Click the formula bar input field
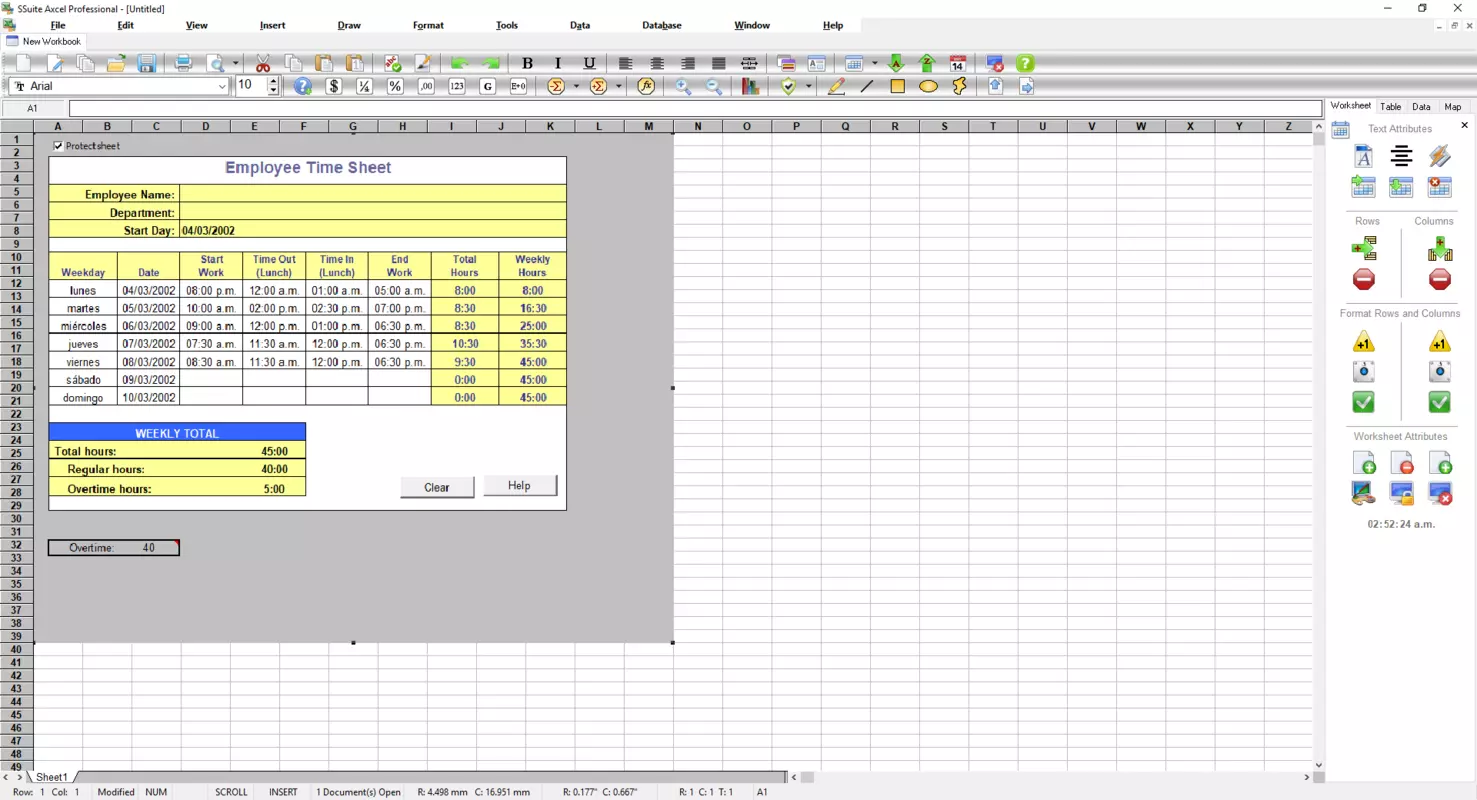 coord(695,108)
